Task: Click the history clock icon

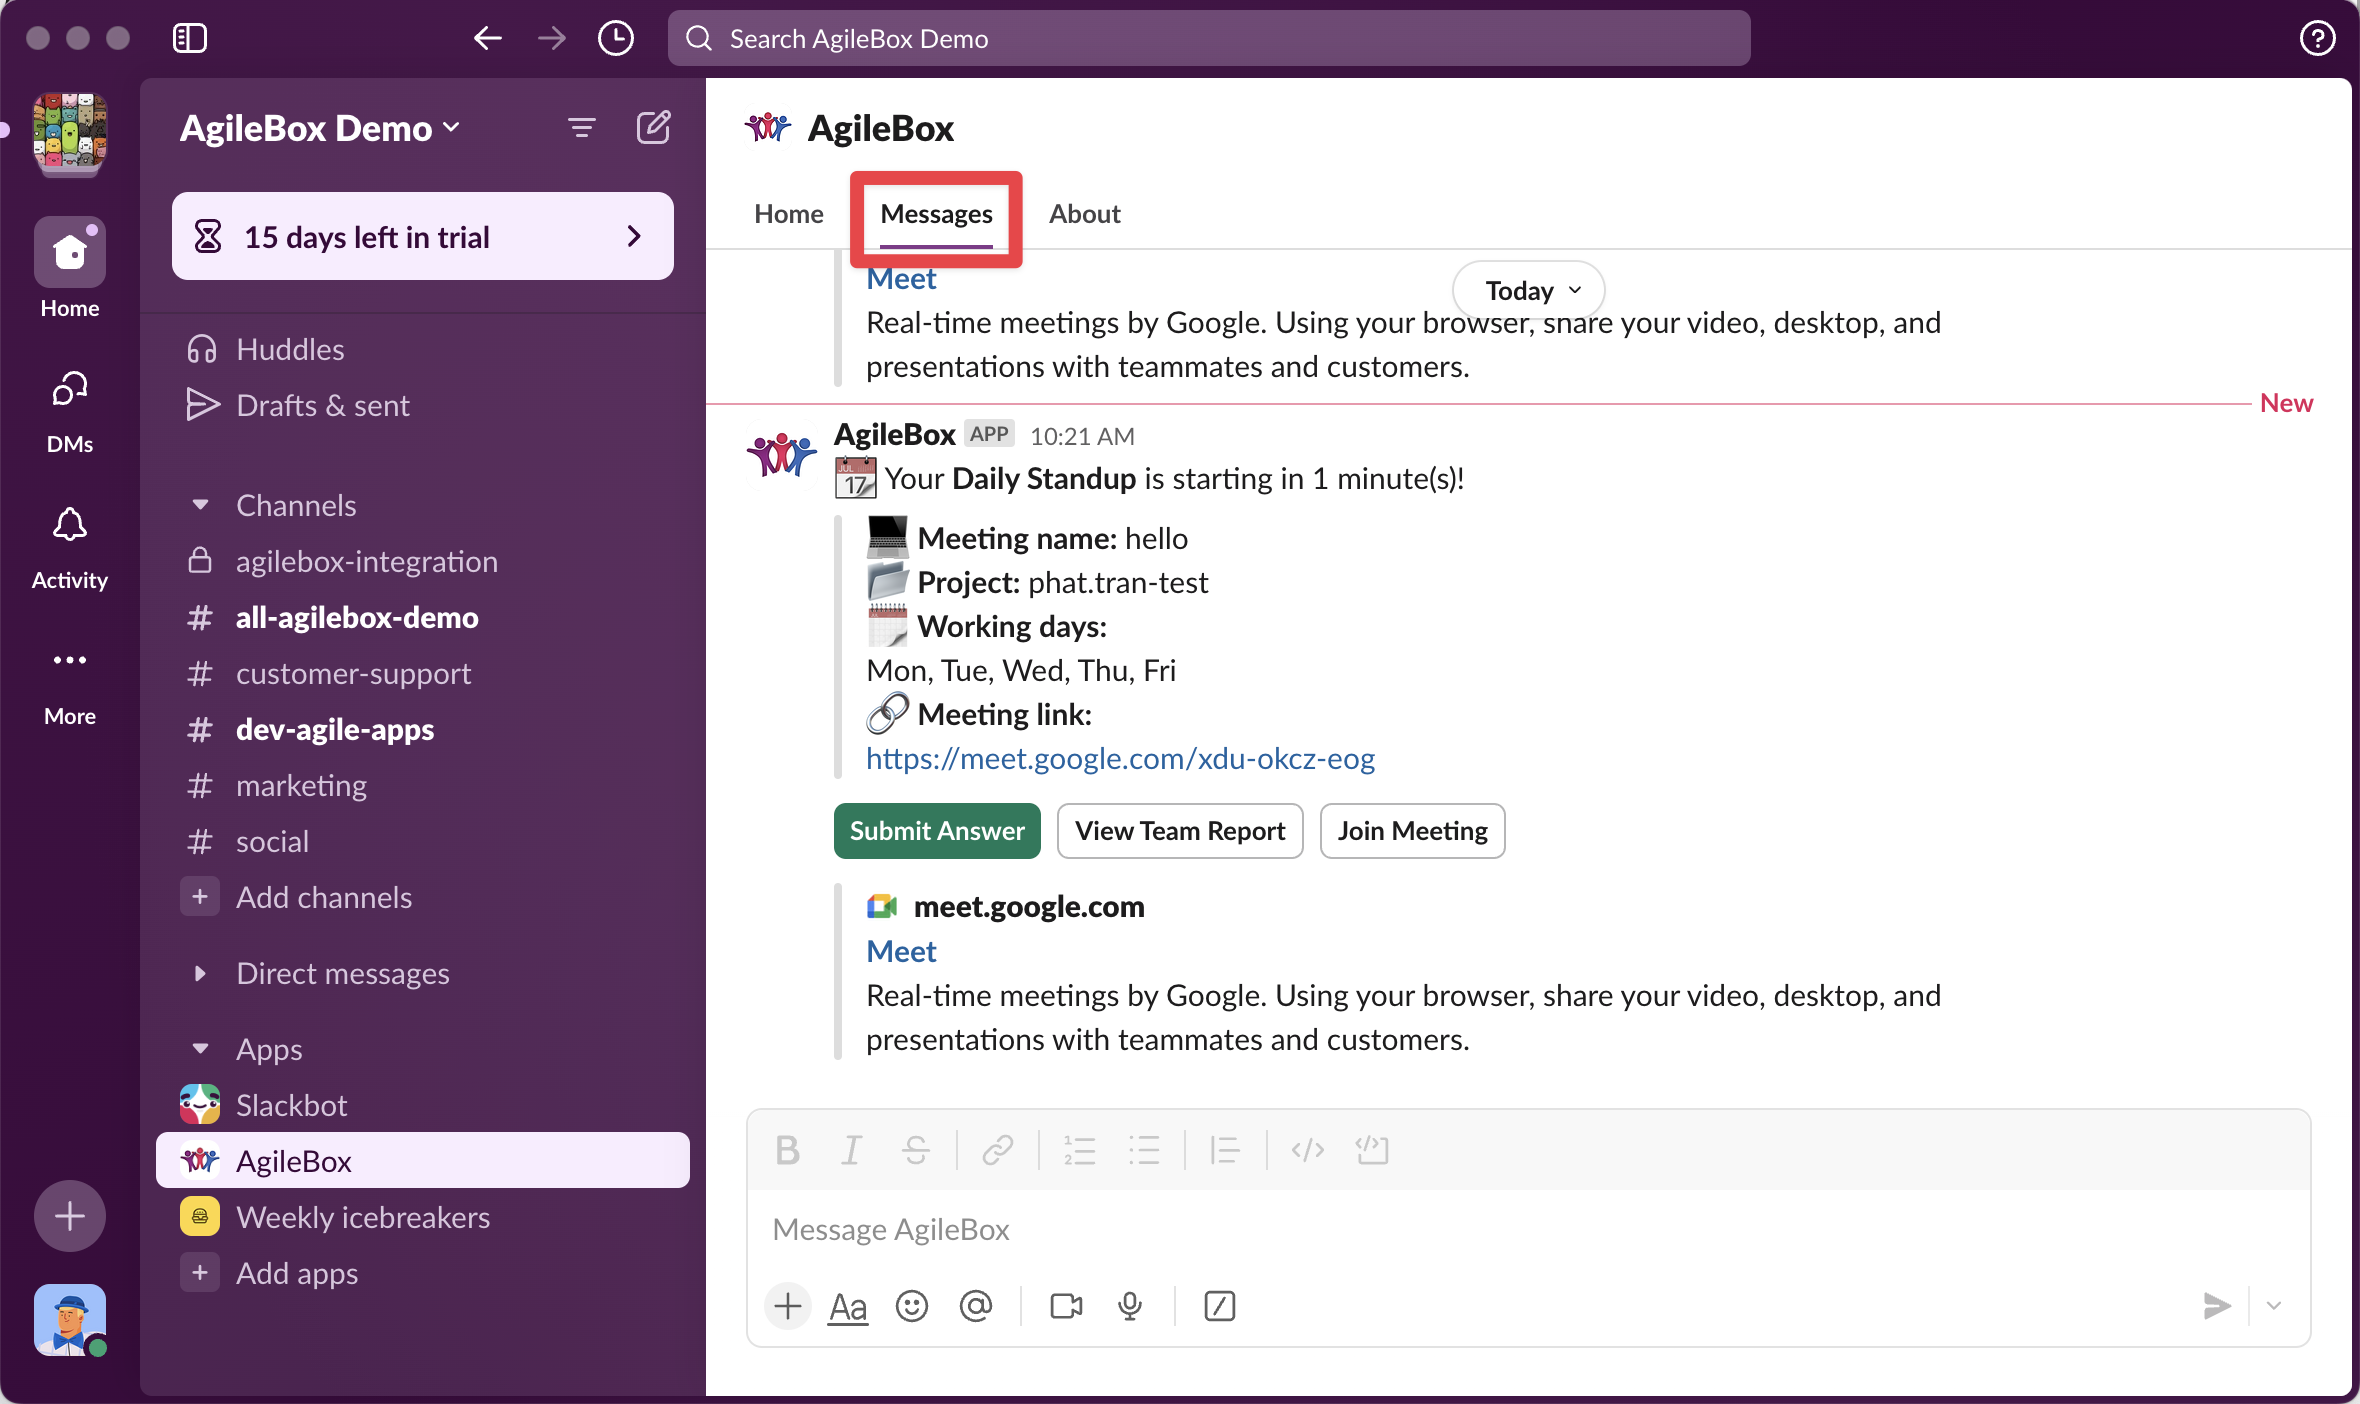Action: (615, 38)
